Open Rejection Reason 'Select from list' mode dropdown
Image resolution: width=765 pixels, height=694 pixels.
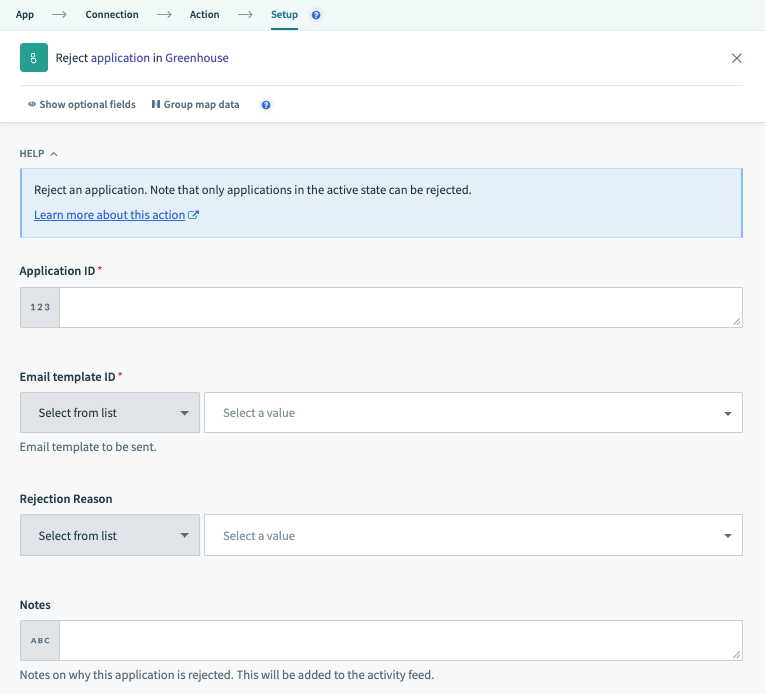110,536
